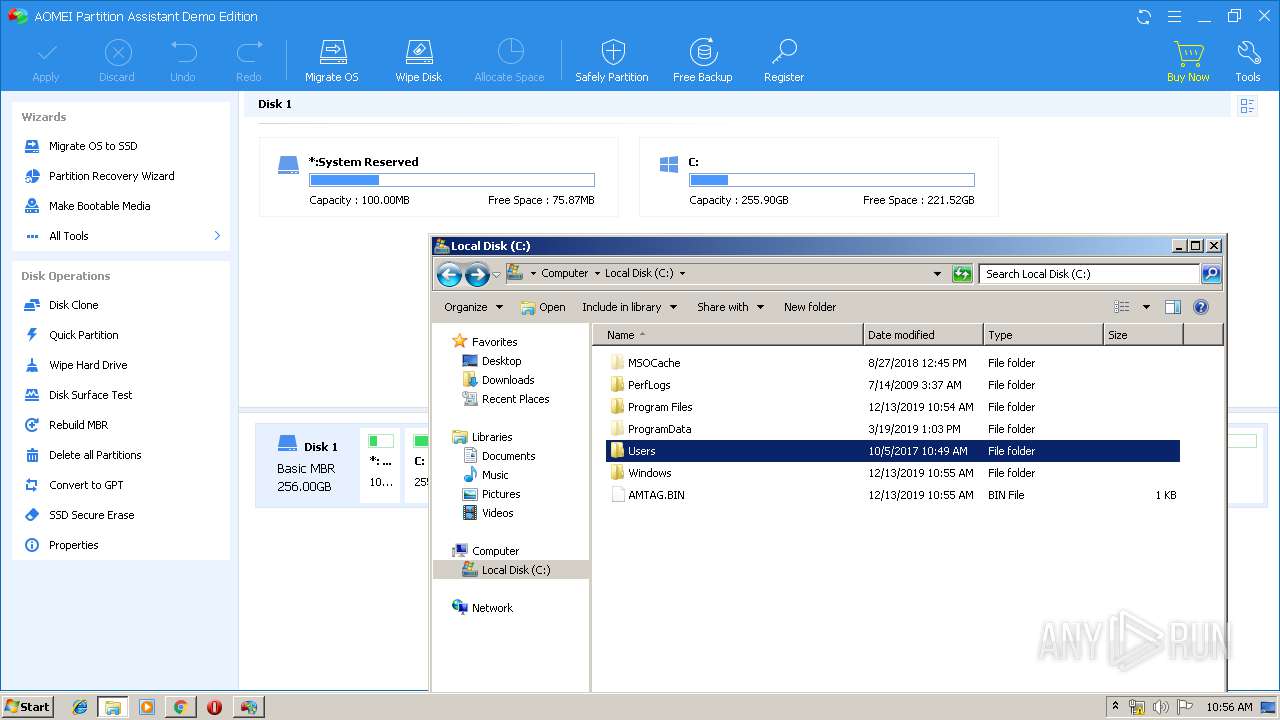Screen dimensions: 1280x720
Task: Start Disk Surface Test
Action: pos(90,395)
